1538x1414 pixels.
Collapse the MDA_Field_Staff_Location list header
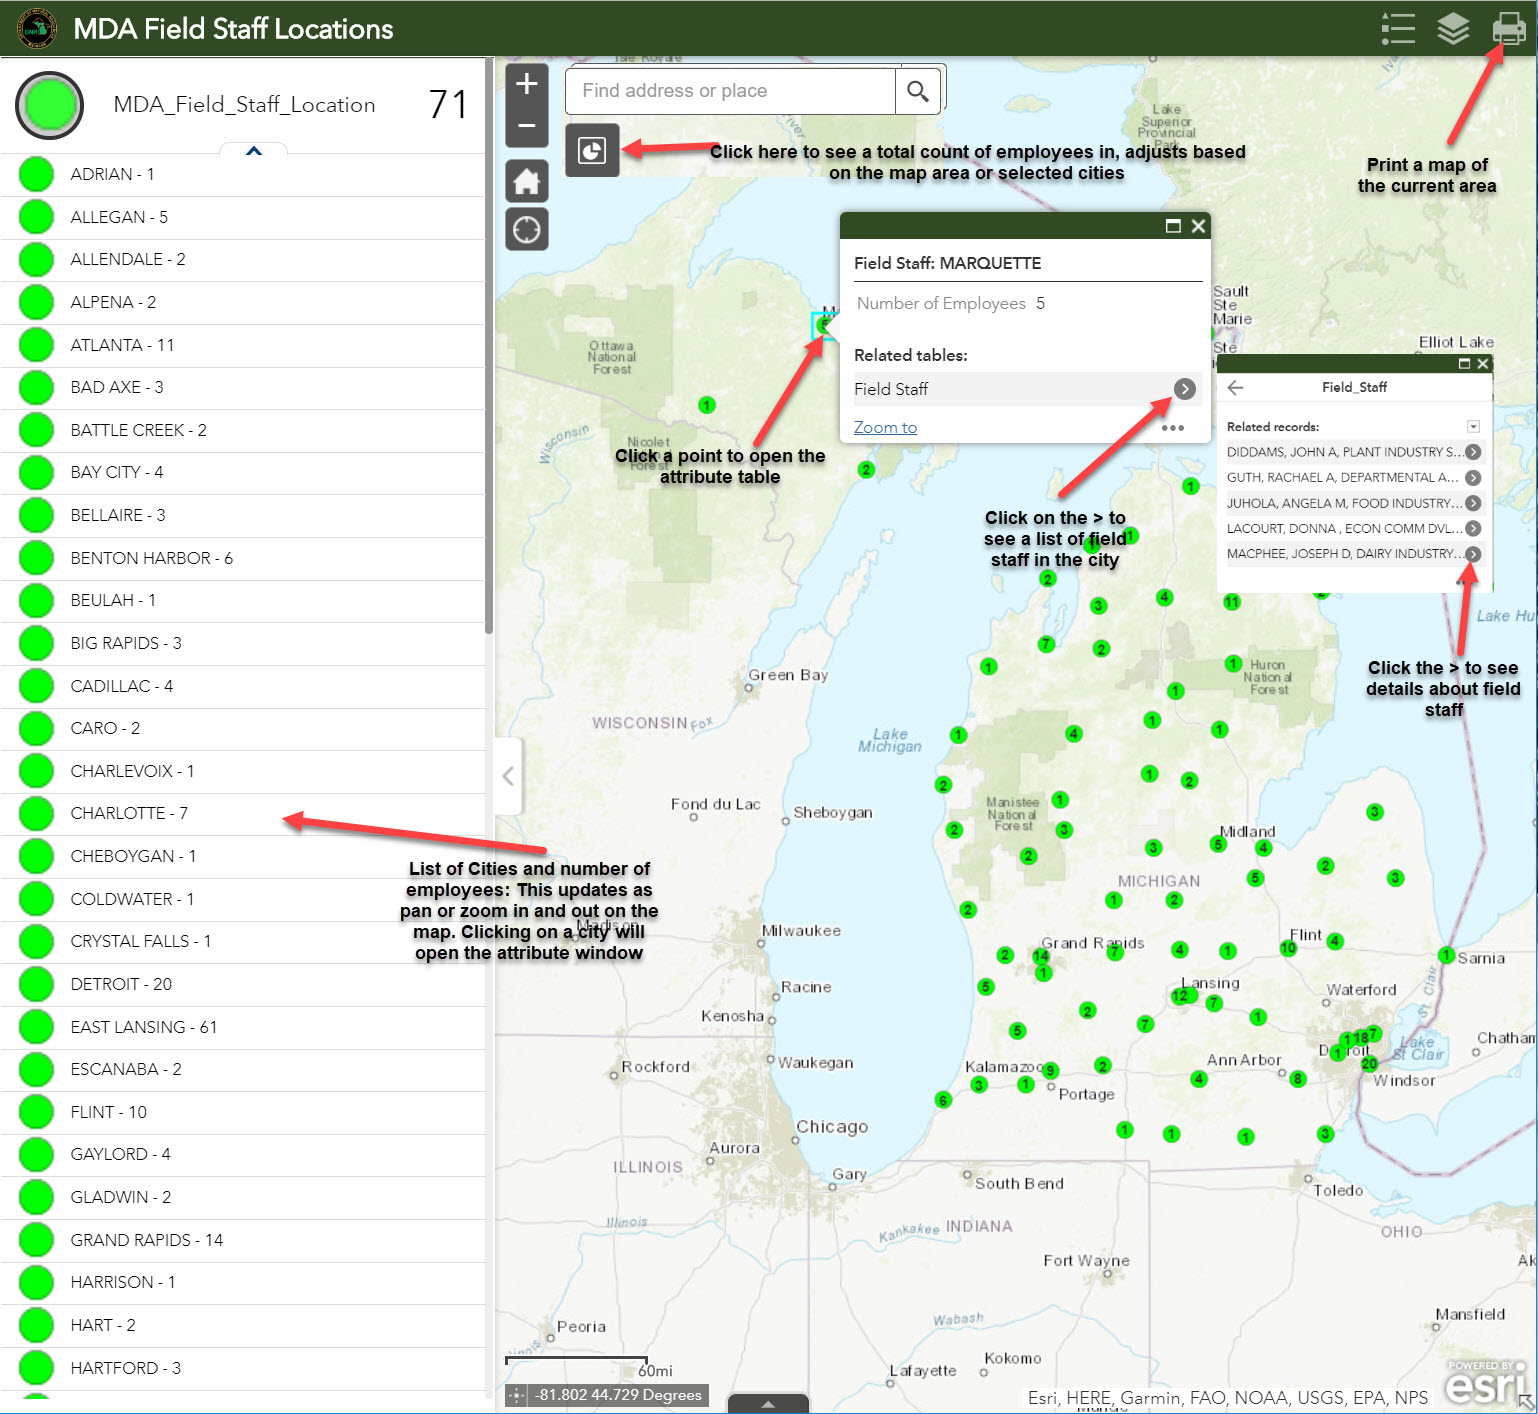pyautogui.click(x=254, y=151)
